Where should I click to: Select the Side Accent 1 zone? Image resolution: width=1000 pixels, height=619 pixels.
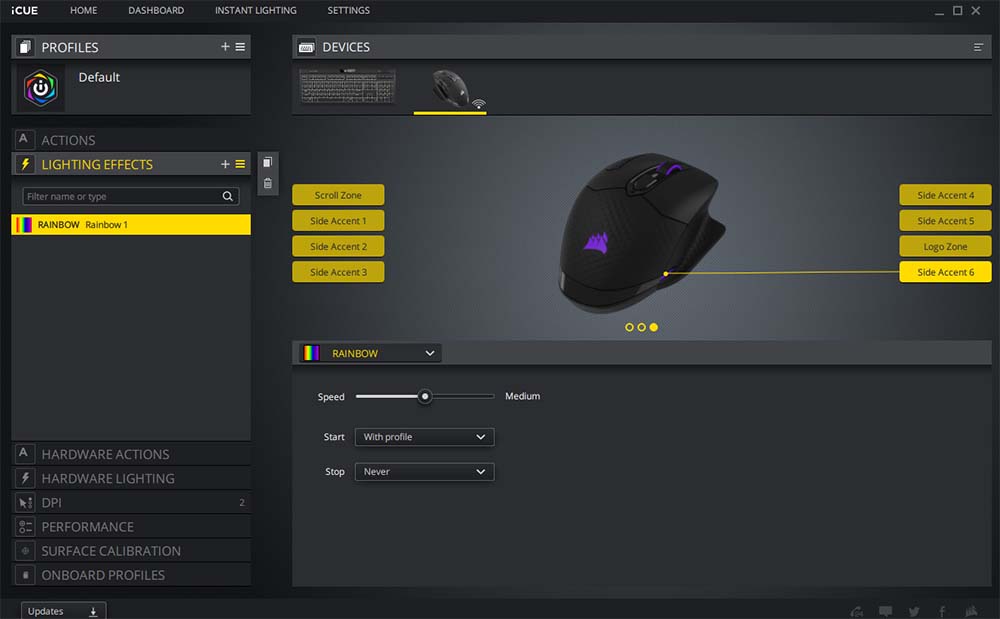338,221
